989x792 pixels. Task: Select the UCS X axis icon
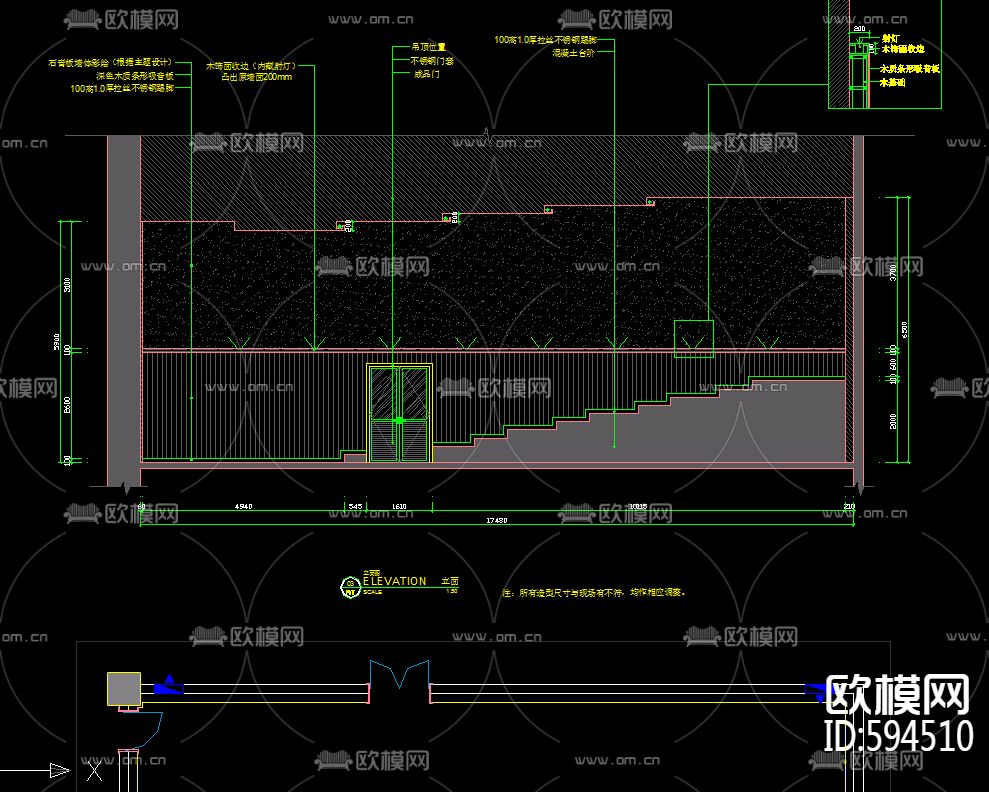coord(95,771)
